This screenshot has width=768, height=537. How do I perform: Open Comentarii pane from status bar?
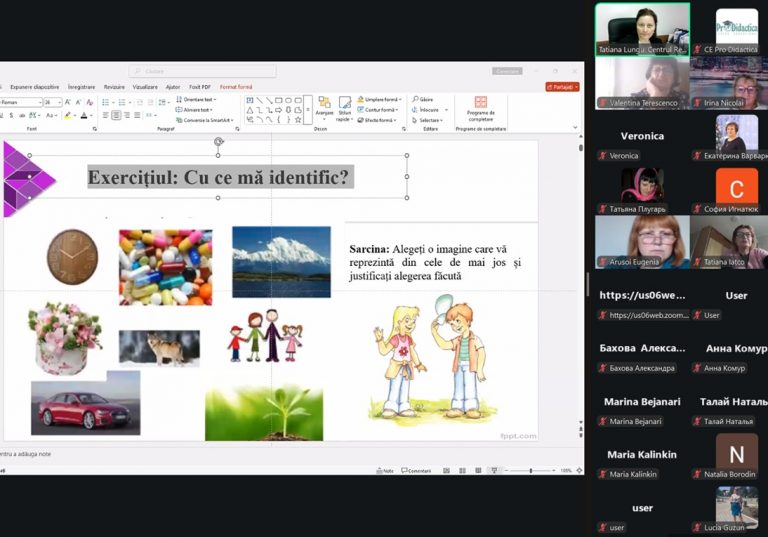[416, 470]
